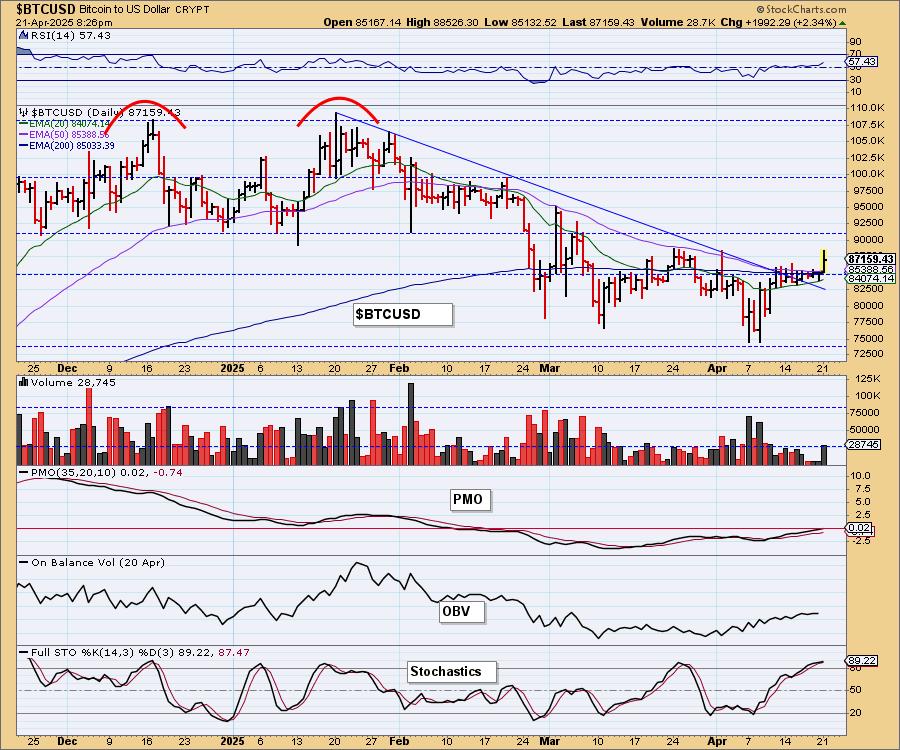Click the 0.02 PMO value tag
Viewport: 900px width, 750px height.
click(x=859, y=528)
